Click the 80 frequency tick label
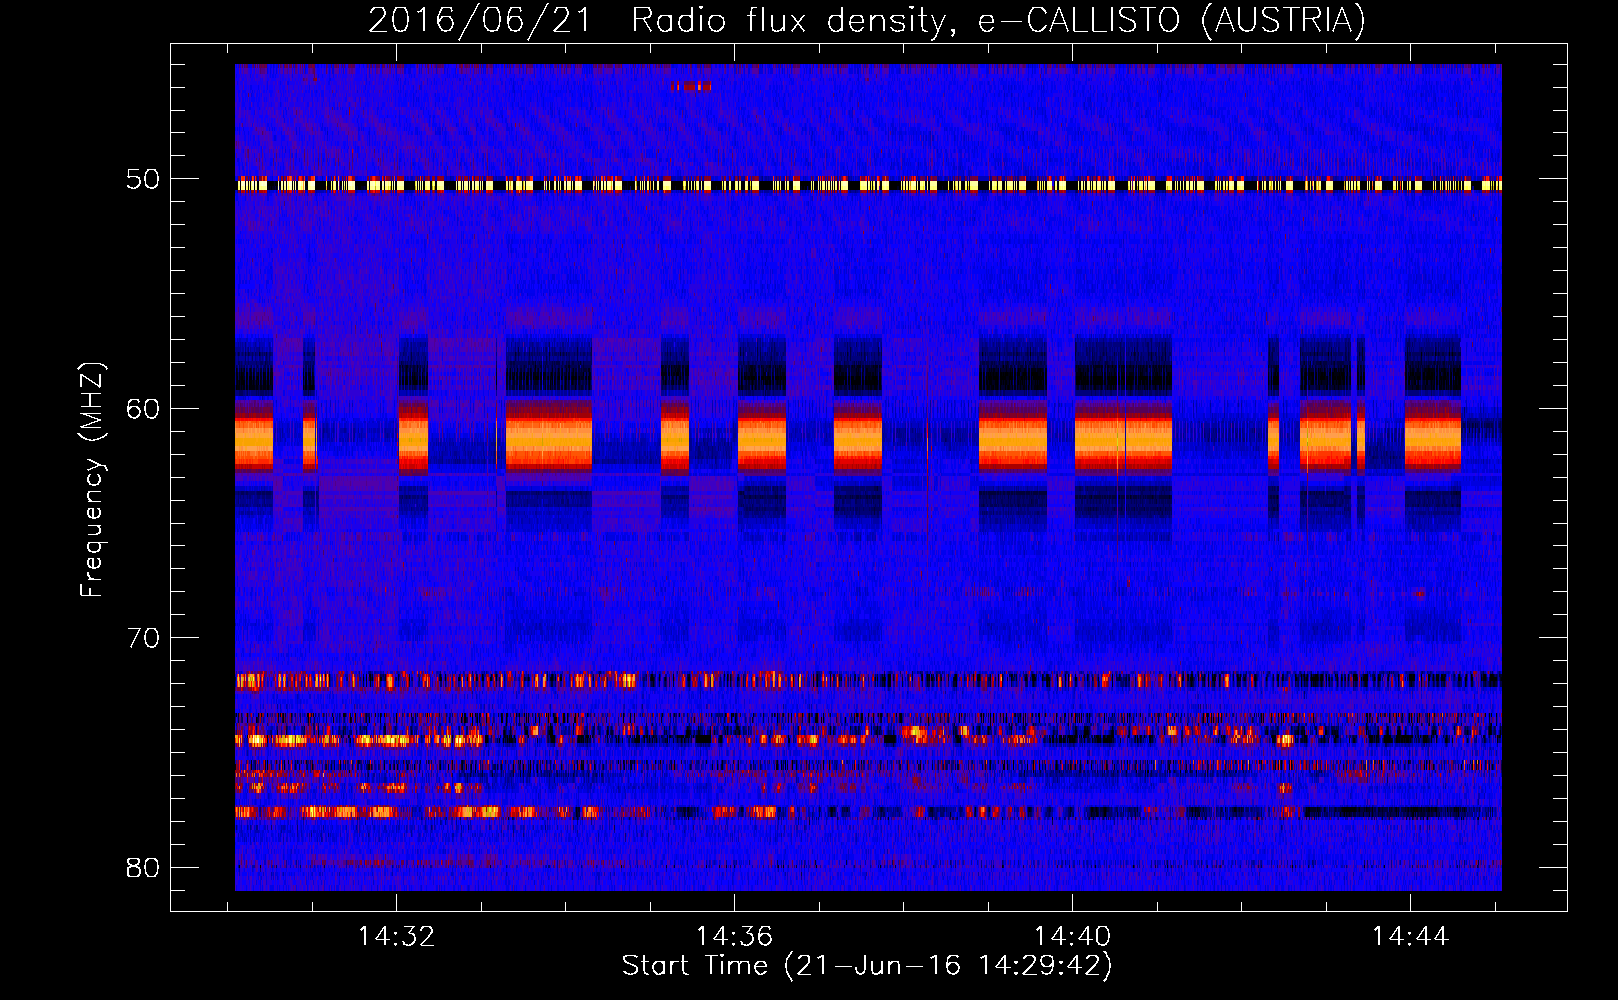 [x=143, y=867]
